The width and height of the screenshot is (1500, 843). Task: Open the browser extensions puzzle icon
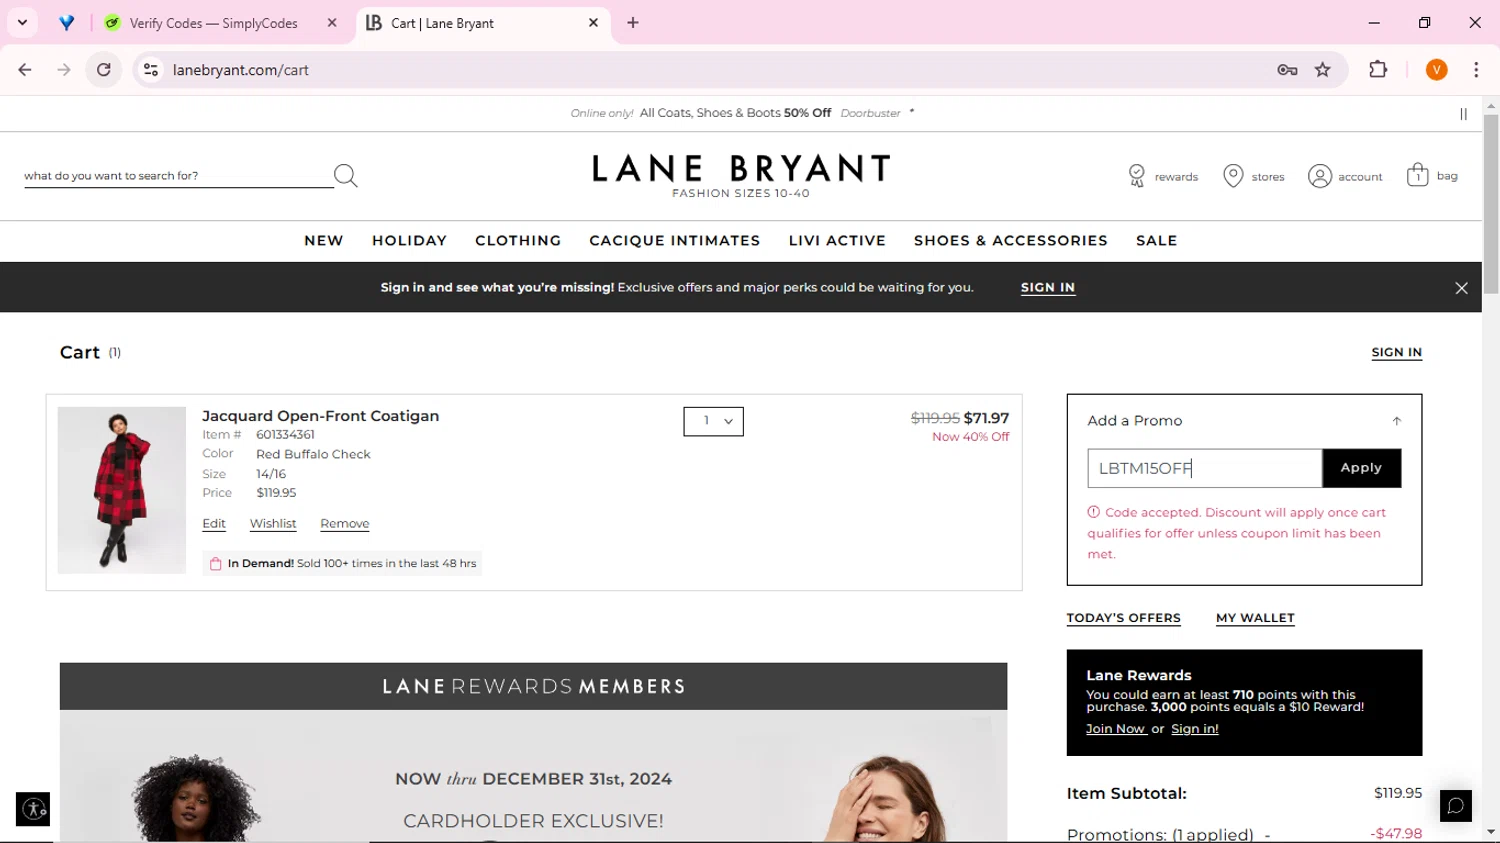1378,70
